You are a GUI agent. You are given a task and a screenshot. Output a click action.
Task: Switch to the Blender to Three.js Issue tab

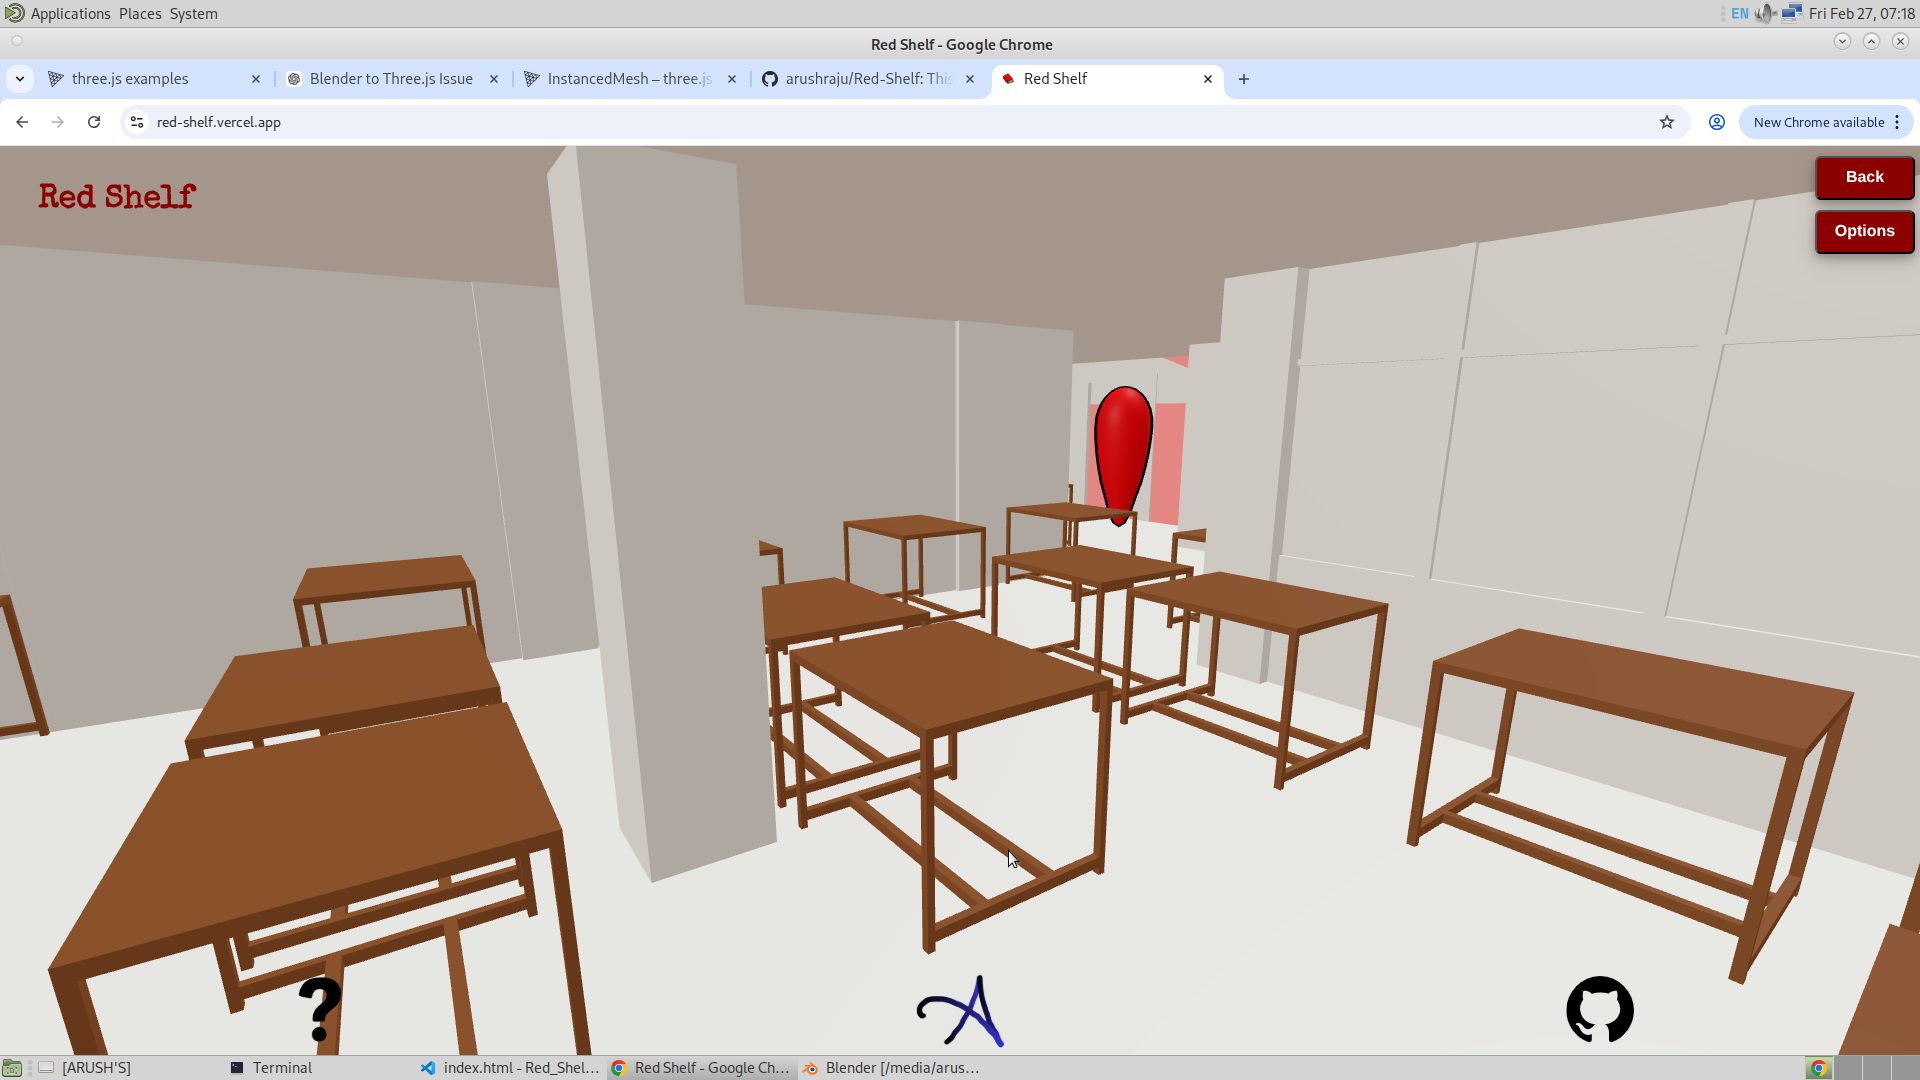[390, 79]
